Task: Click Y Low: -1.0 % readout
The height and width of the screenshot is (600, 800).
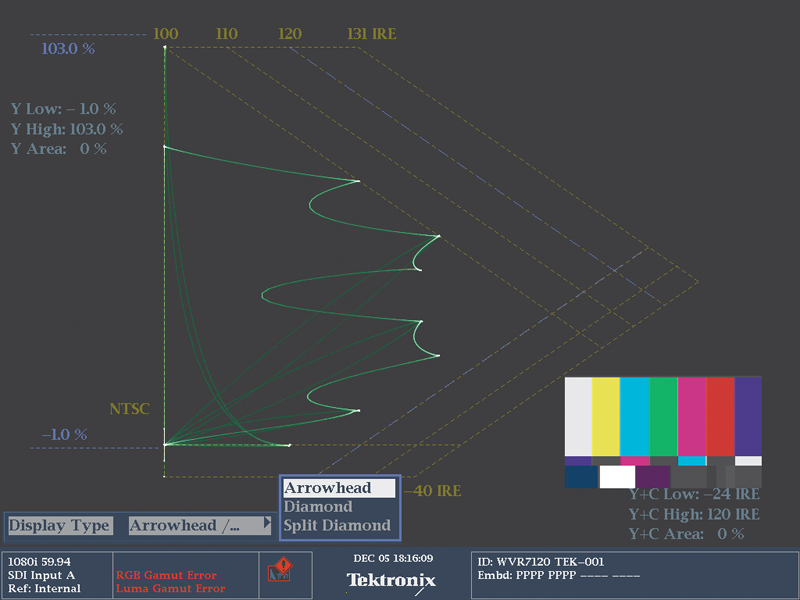Action: coord(64,109)
